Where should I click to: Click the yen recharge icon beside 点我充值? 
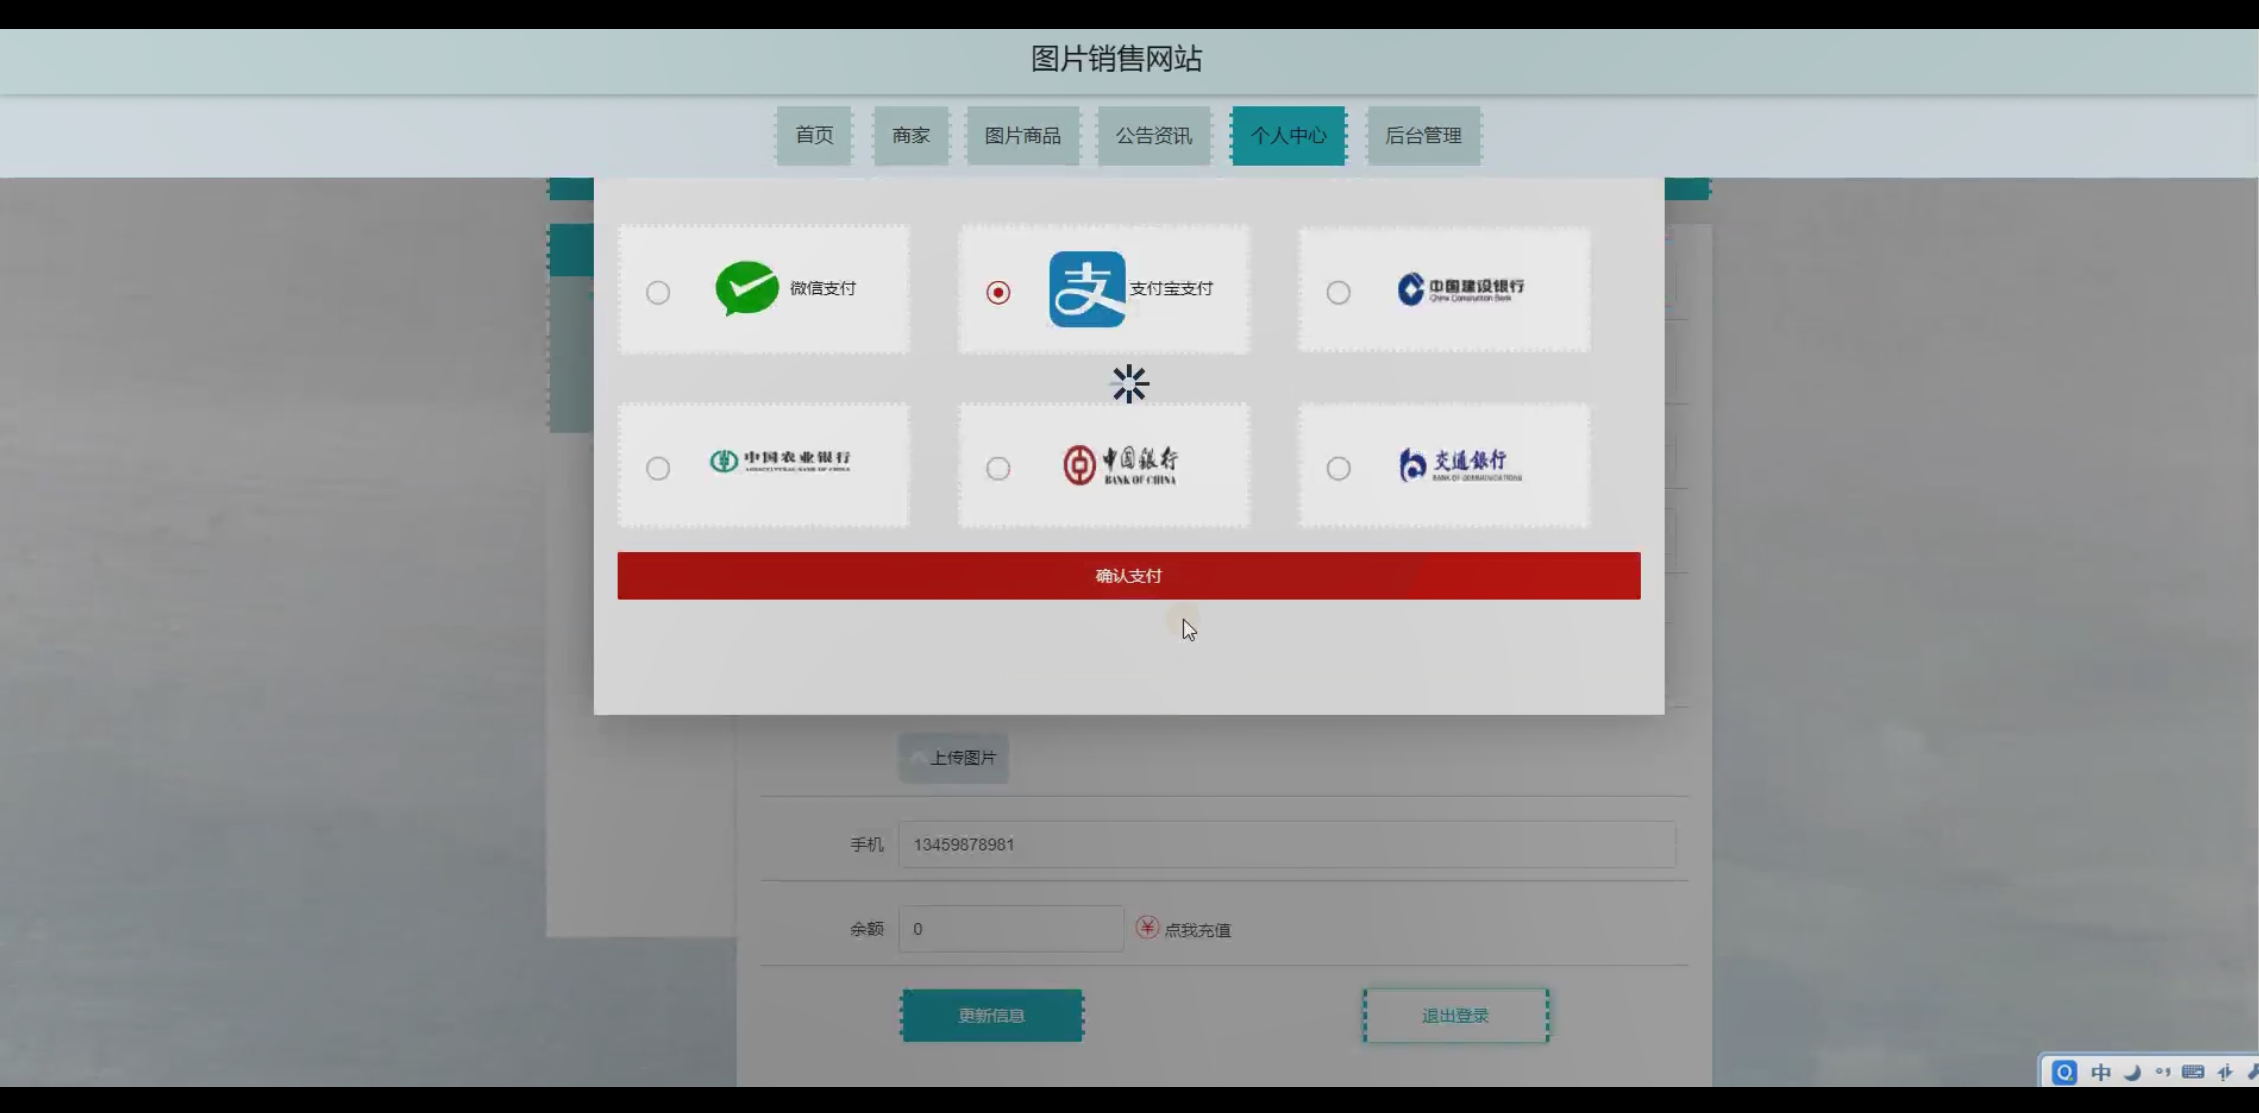click(x=1147, y=928)
